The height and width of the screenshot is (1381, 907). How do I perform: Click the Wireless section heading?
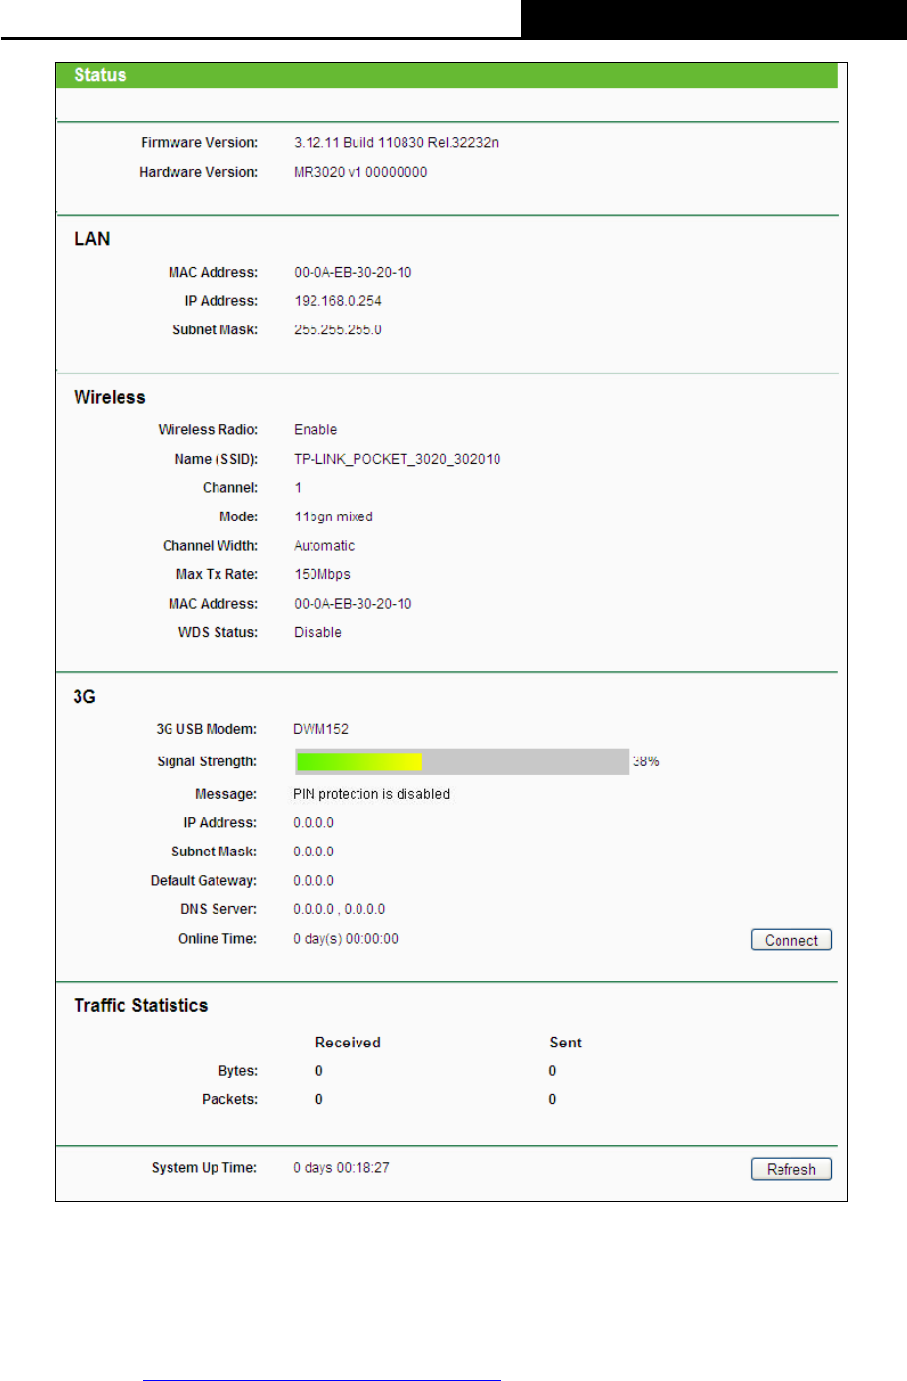coord(110,397)
